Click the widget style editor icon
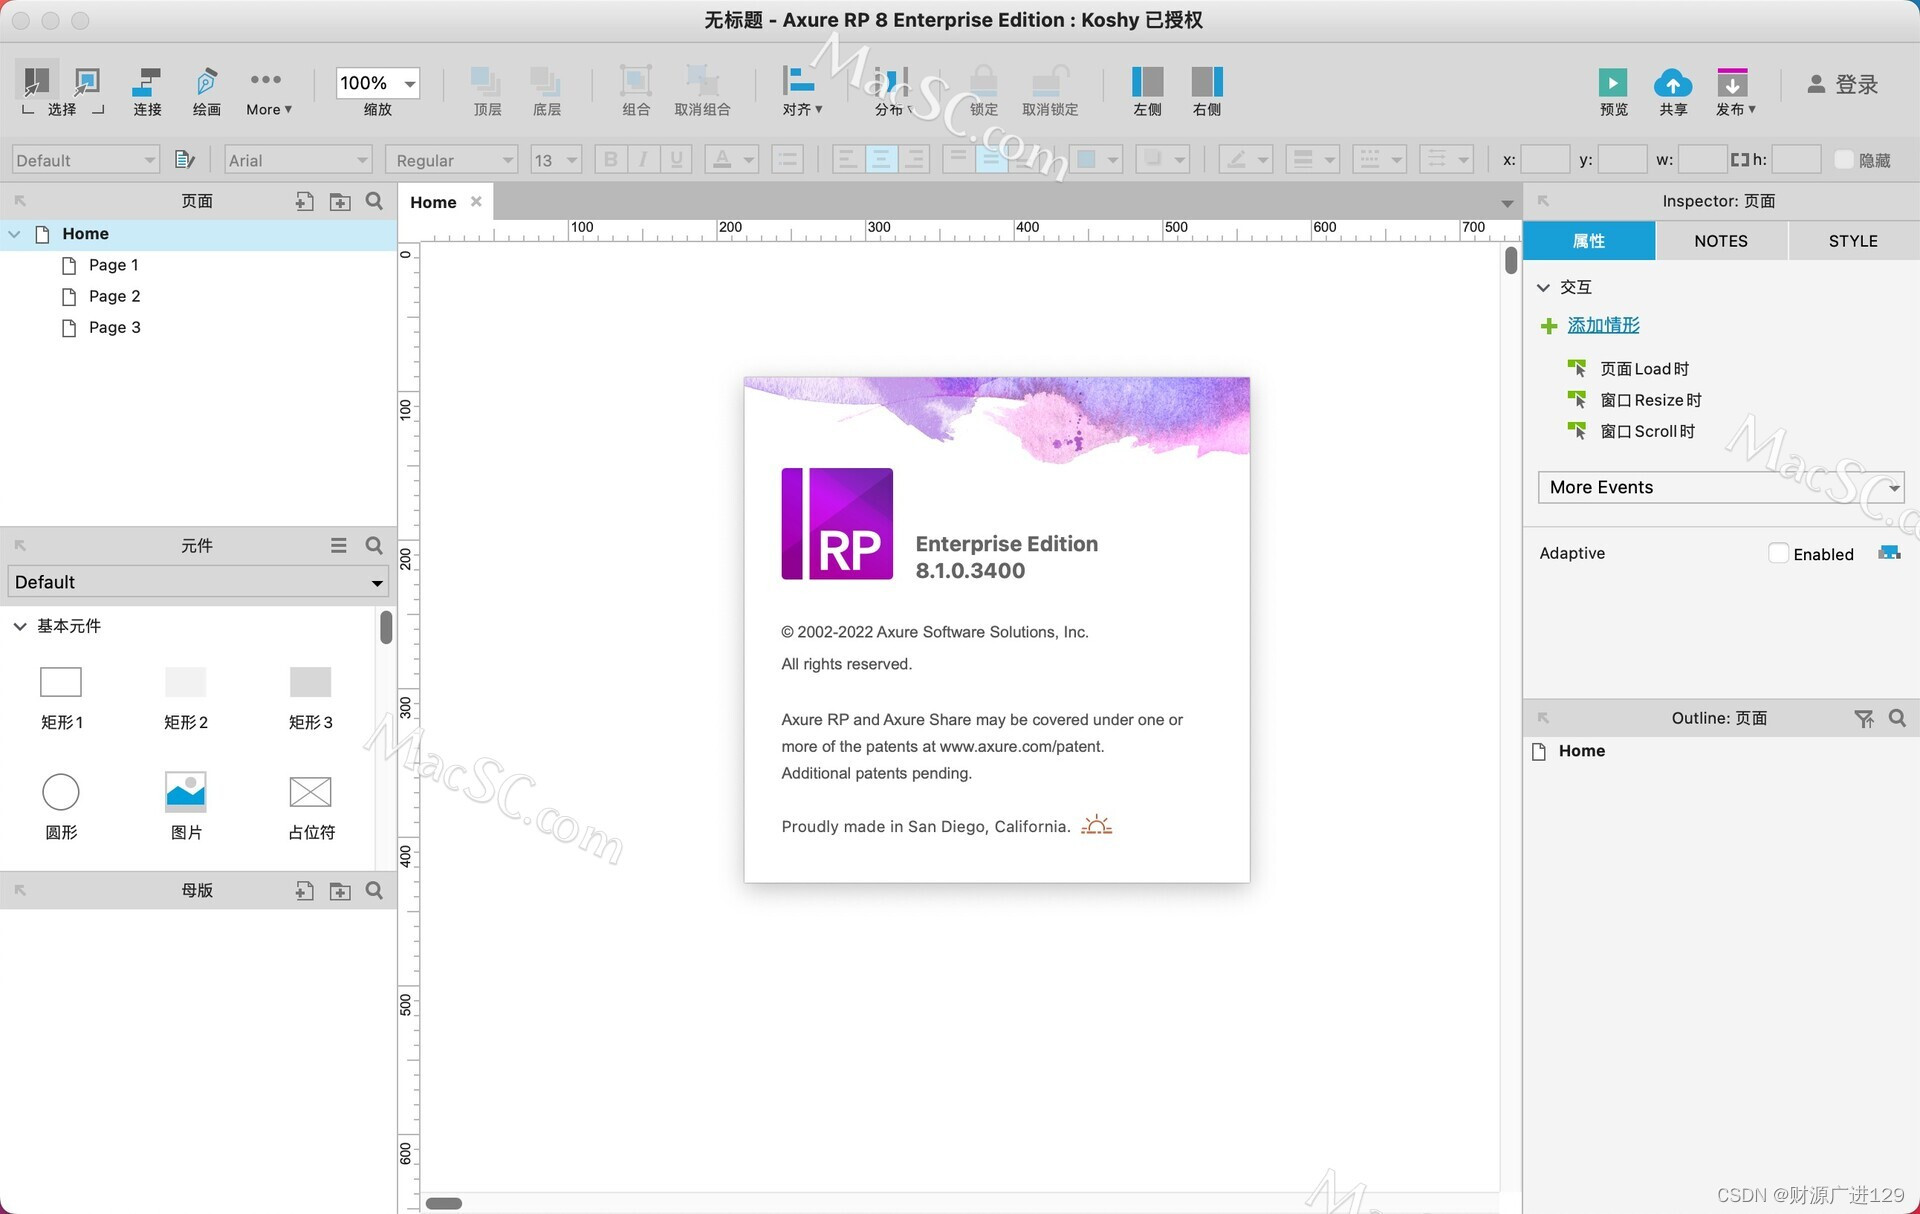This screenshot has height=1214, width=1920. coord(185,160)
